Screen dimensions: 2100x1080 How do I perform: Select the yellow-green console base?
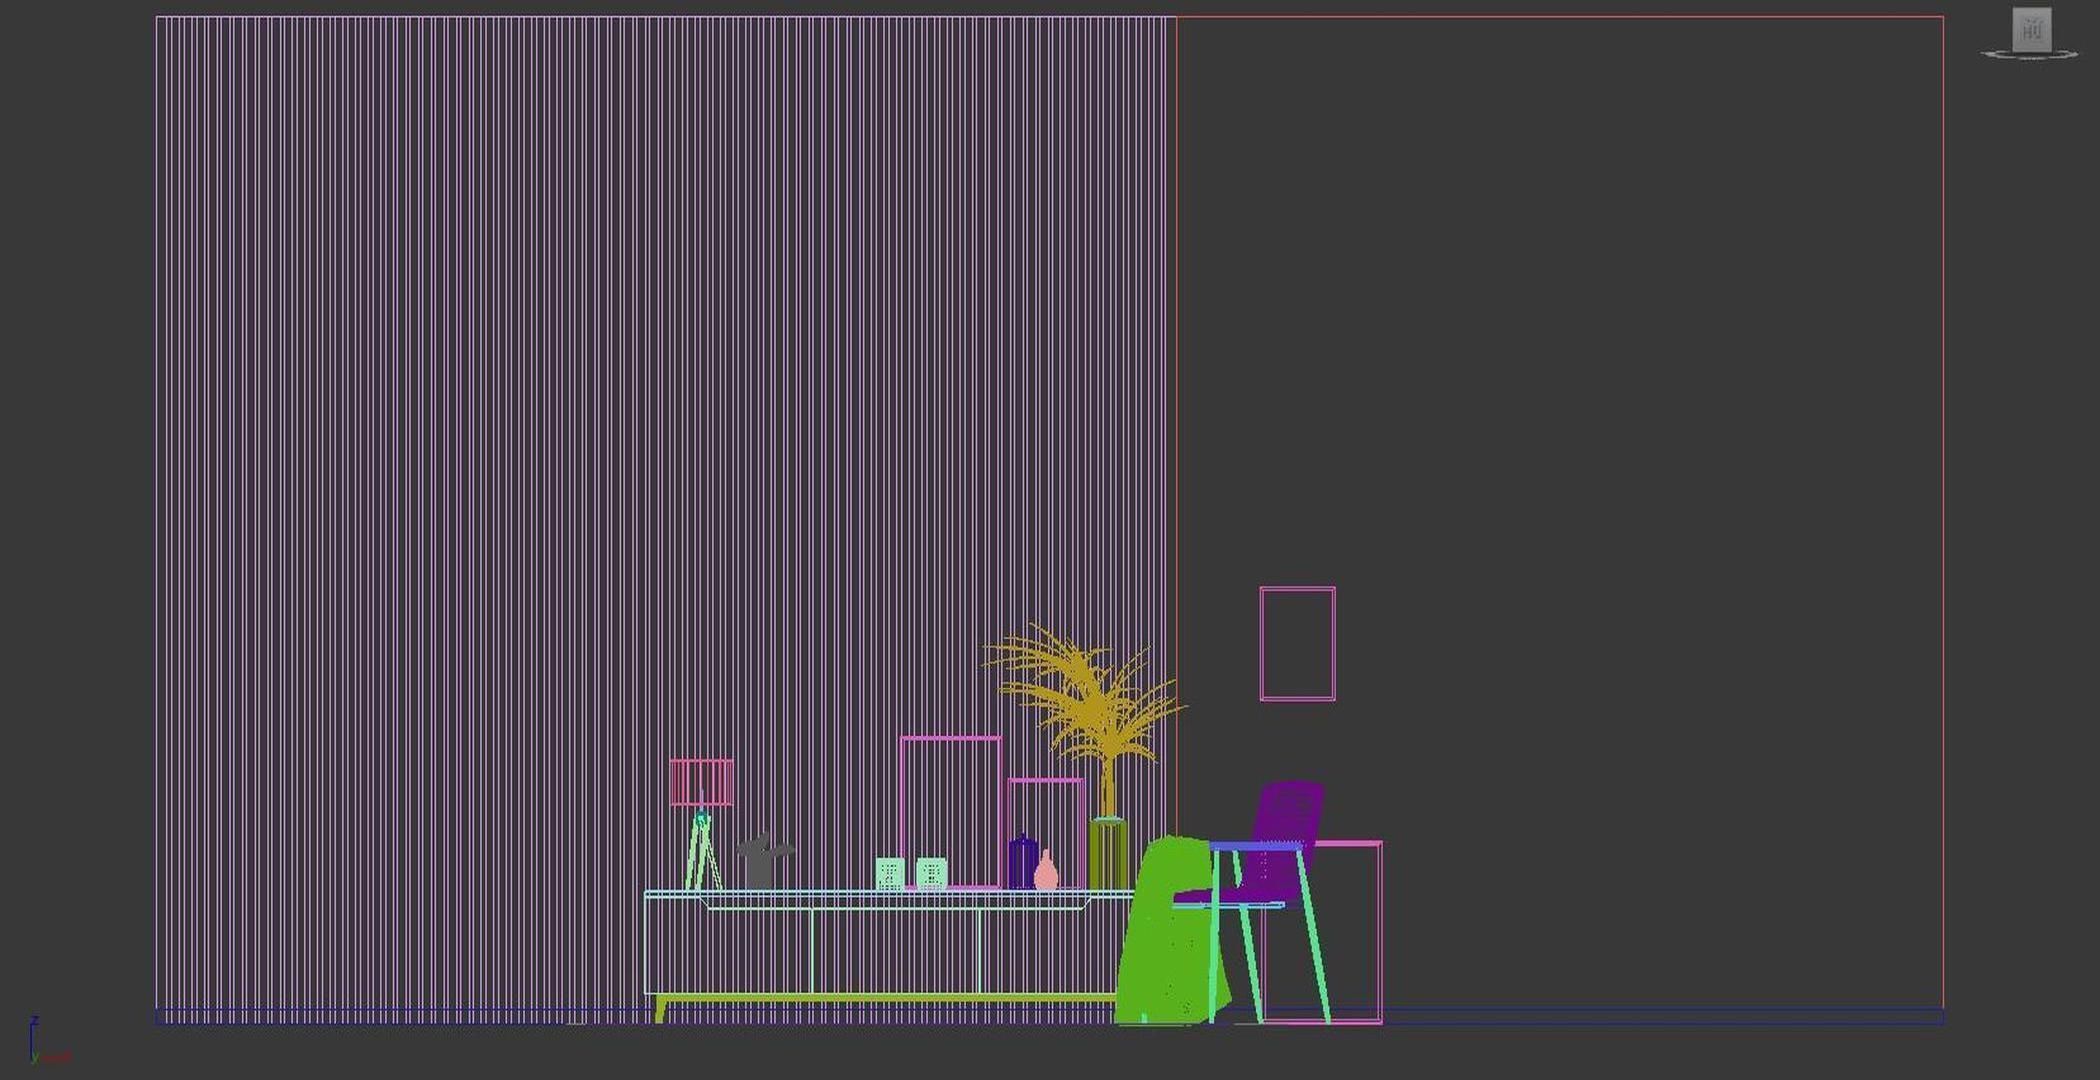coord(880,998)
